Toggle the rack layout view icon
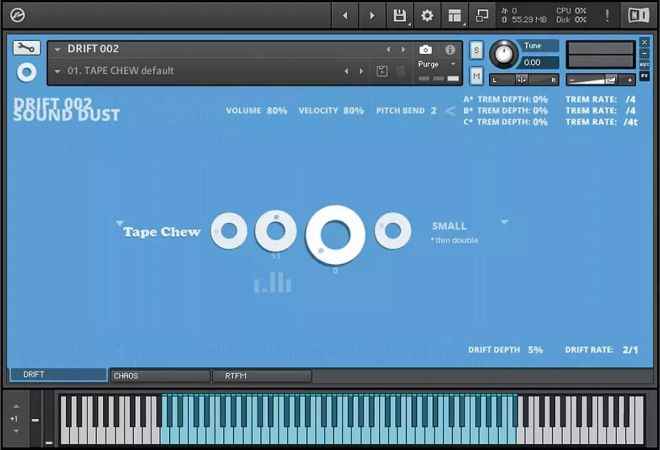The image size is (660, 450). [x=455, y=16]
